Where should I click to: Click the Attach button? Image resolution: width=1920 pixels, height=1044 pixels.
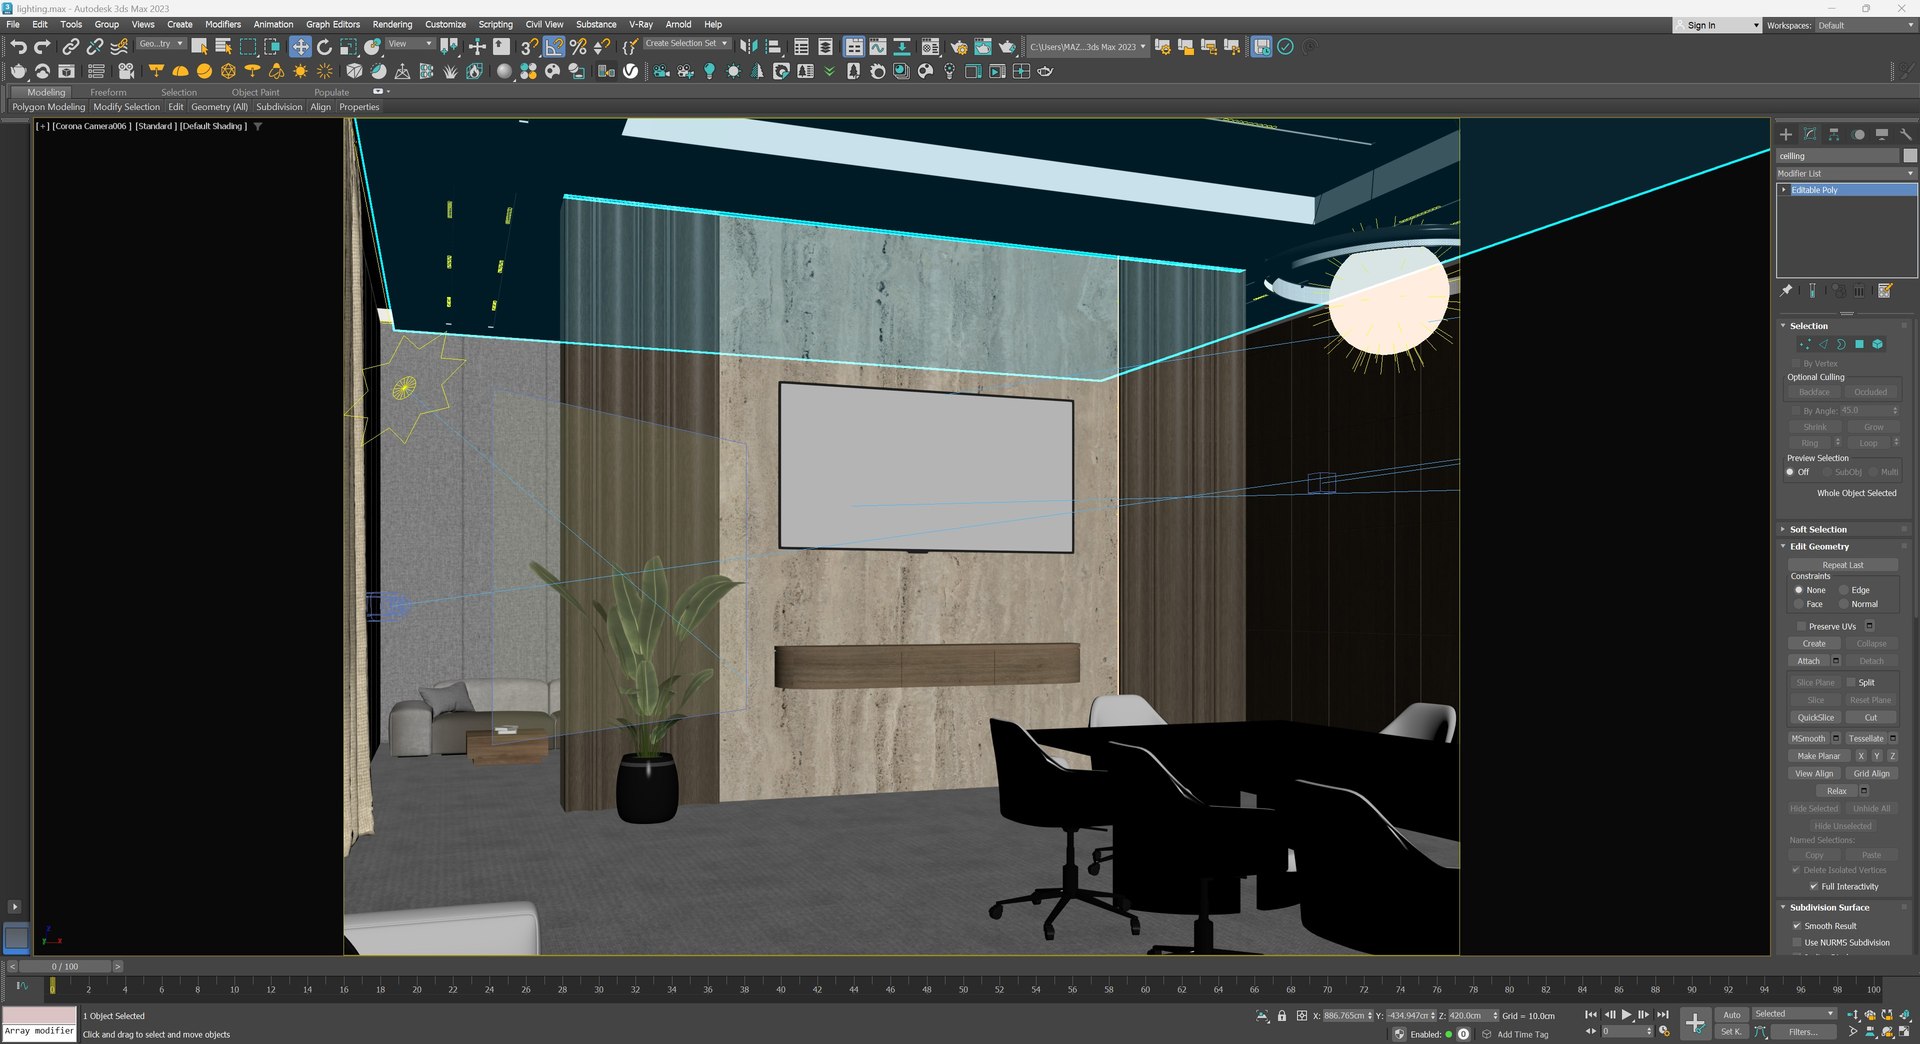tap(1809, 661)
